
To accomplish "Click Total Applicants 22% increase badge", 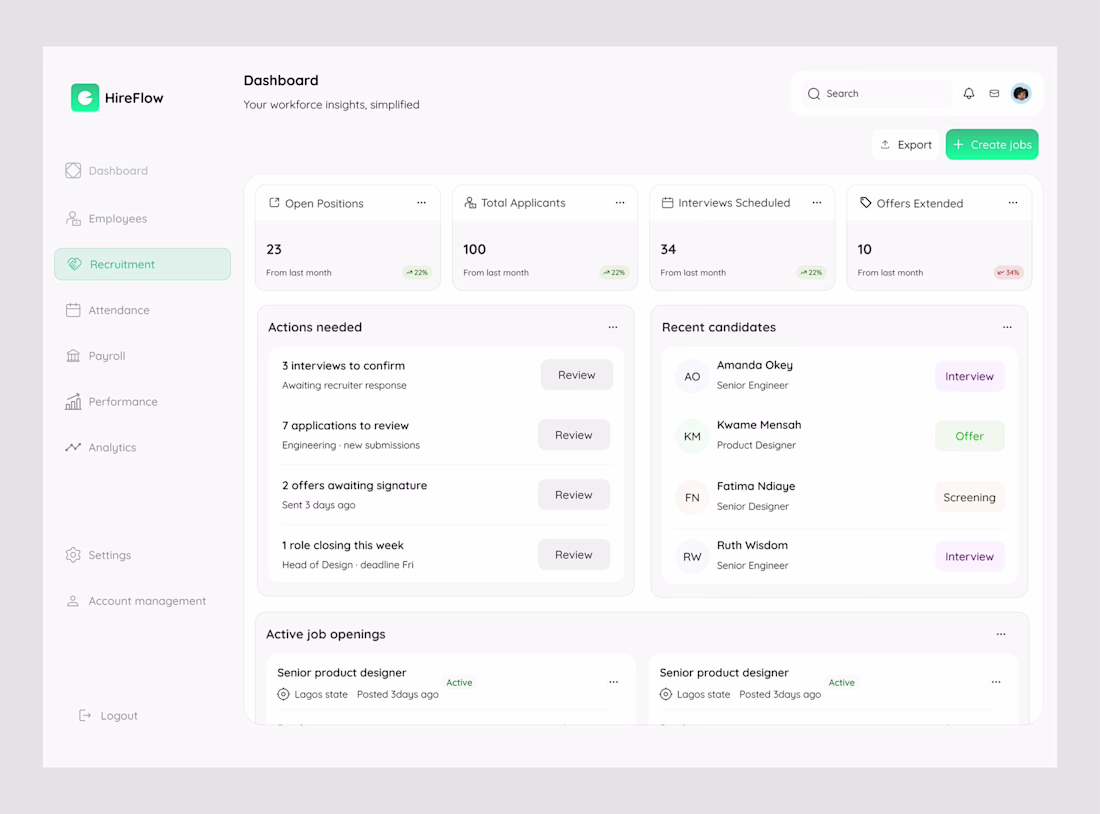I will pyautogui.click(x=614, y=272).
